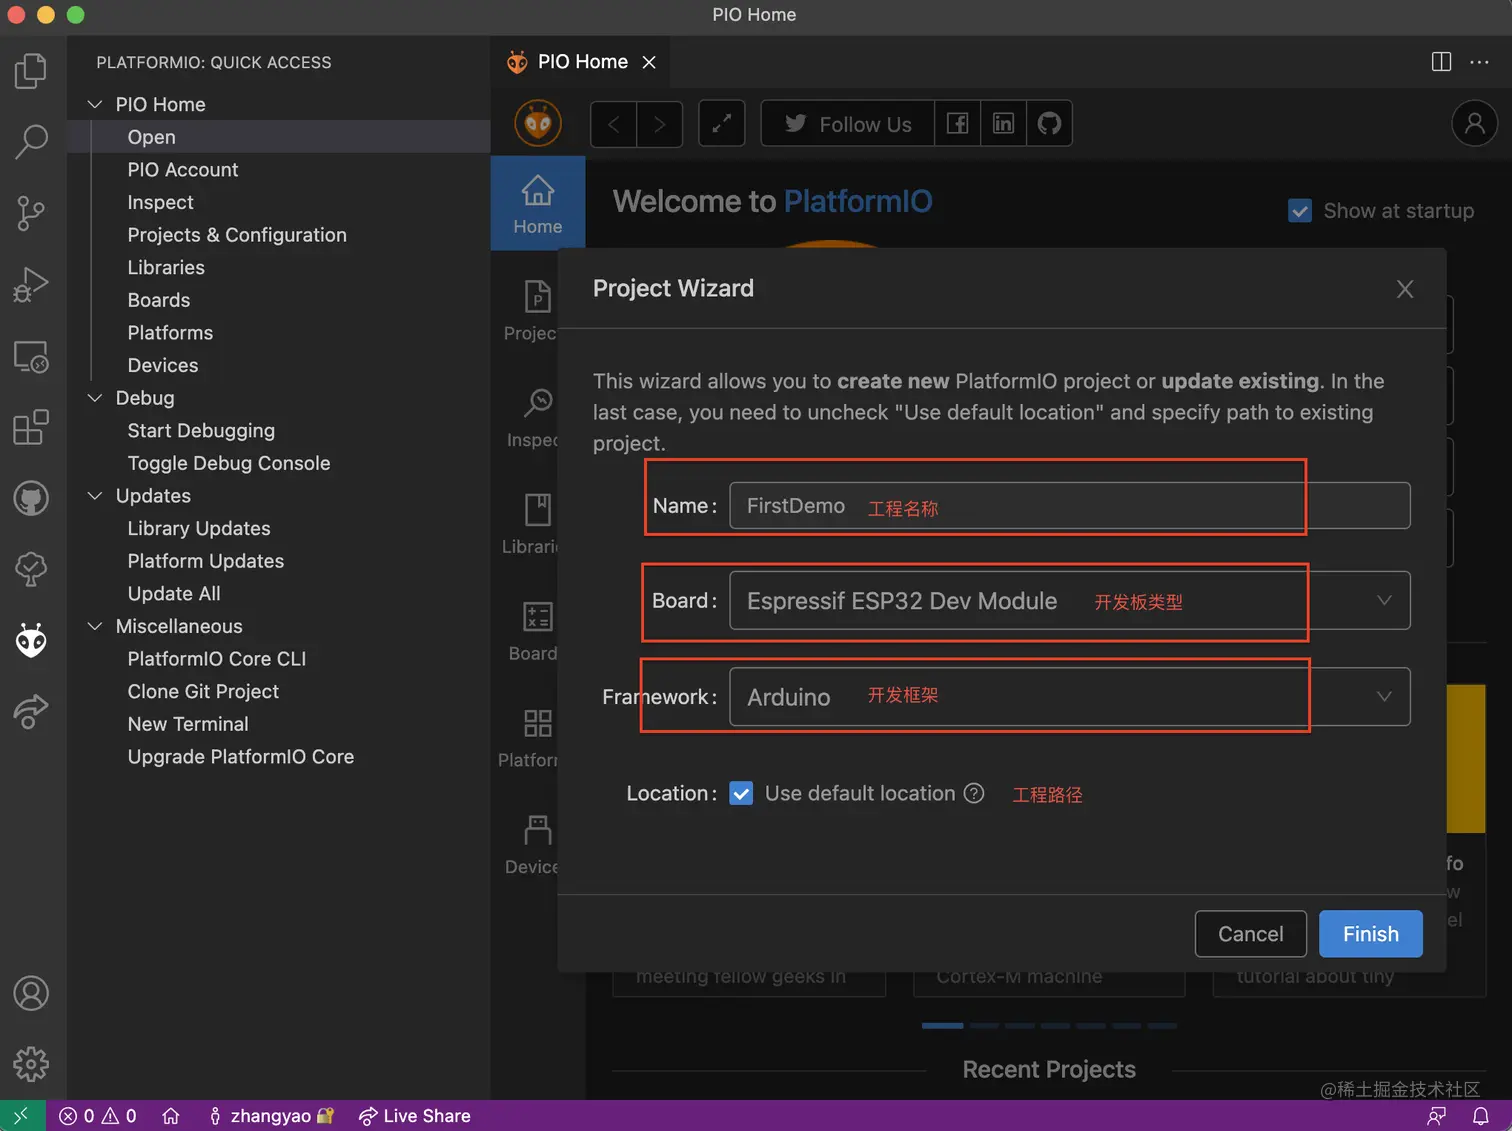
Task: Show help for default location
Action: pos(974,793)
